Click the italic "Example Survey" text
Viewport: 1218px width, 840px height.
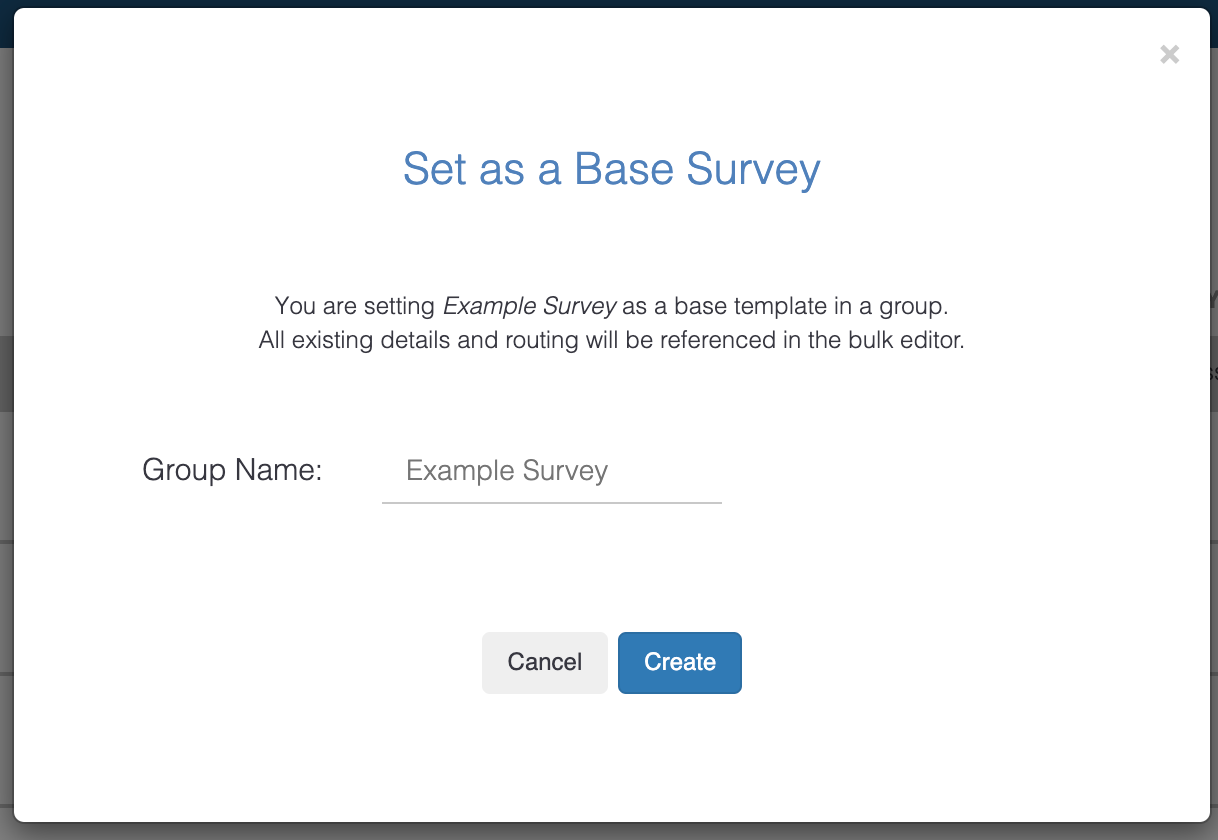[529, 305]
